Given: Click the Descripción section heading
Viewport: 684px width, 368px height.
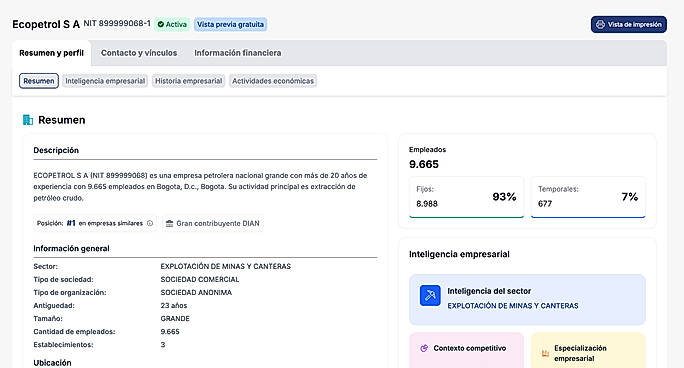Looking at the screenshot, I should point(56,150).
